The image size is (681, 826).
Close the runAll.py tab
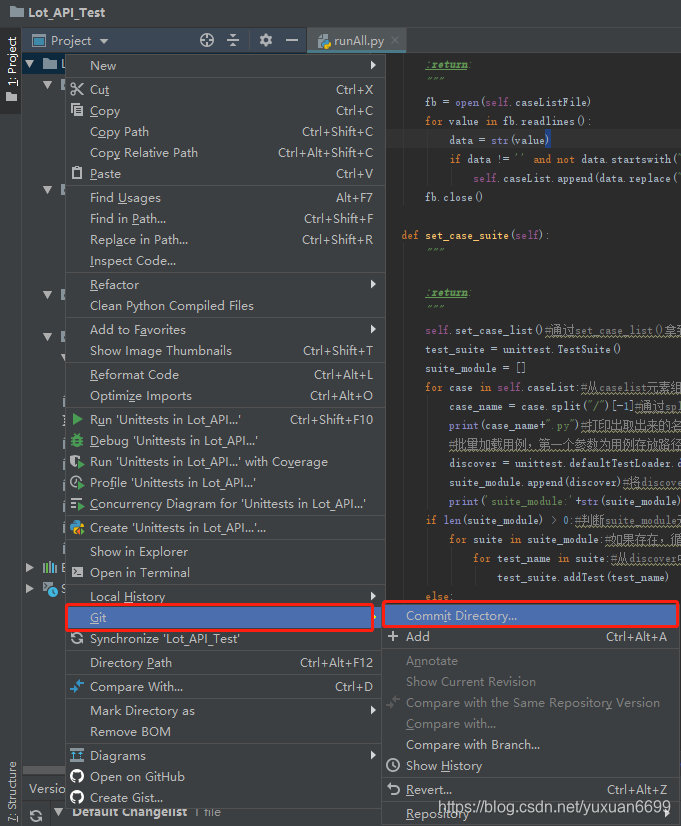395,40
